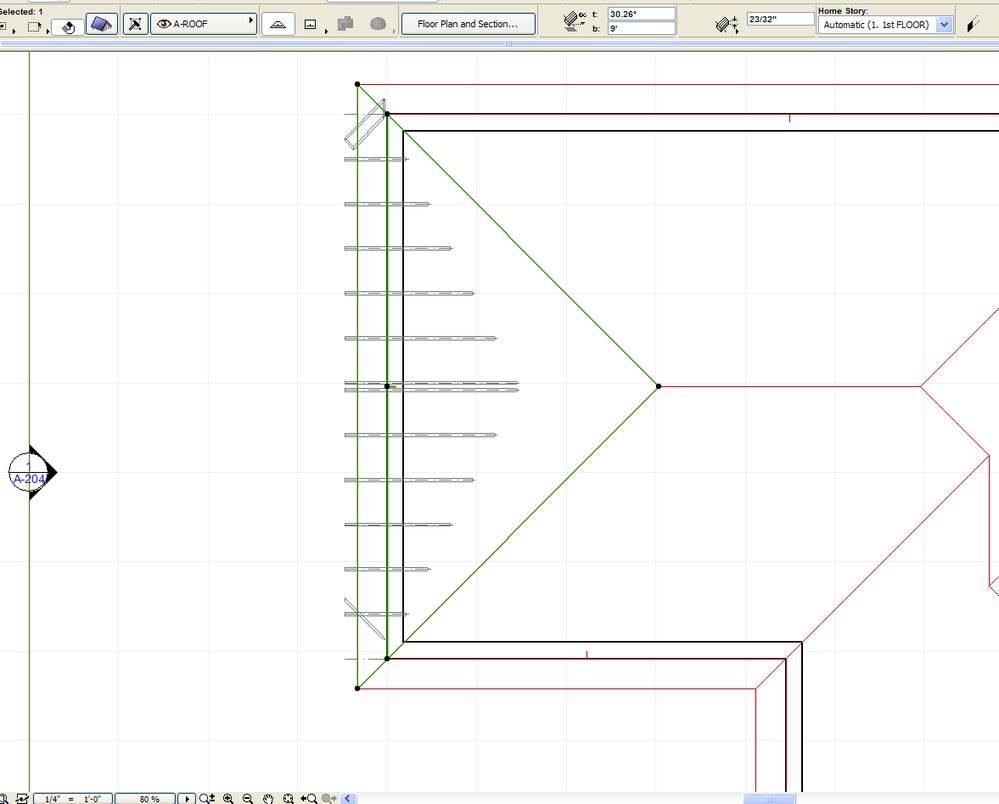Click the roof base height field 9'
The width and height of the screenshot is (999, 804).
(x=640, y=29)
